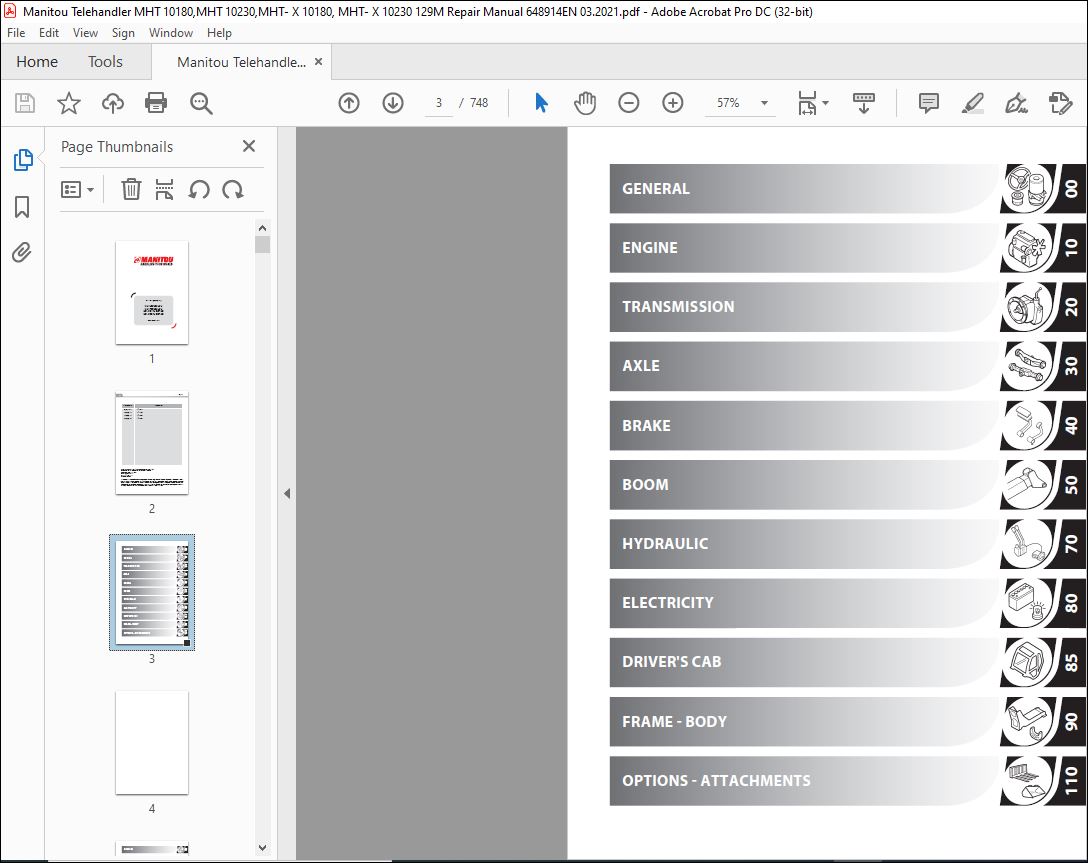This screenshot has width=1088, height=863.
Task: Add a comment sticky note
Action: point(928,103)
